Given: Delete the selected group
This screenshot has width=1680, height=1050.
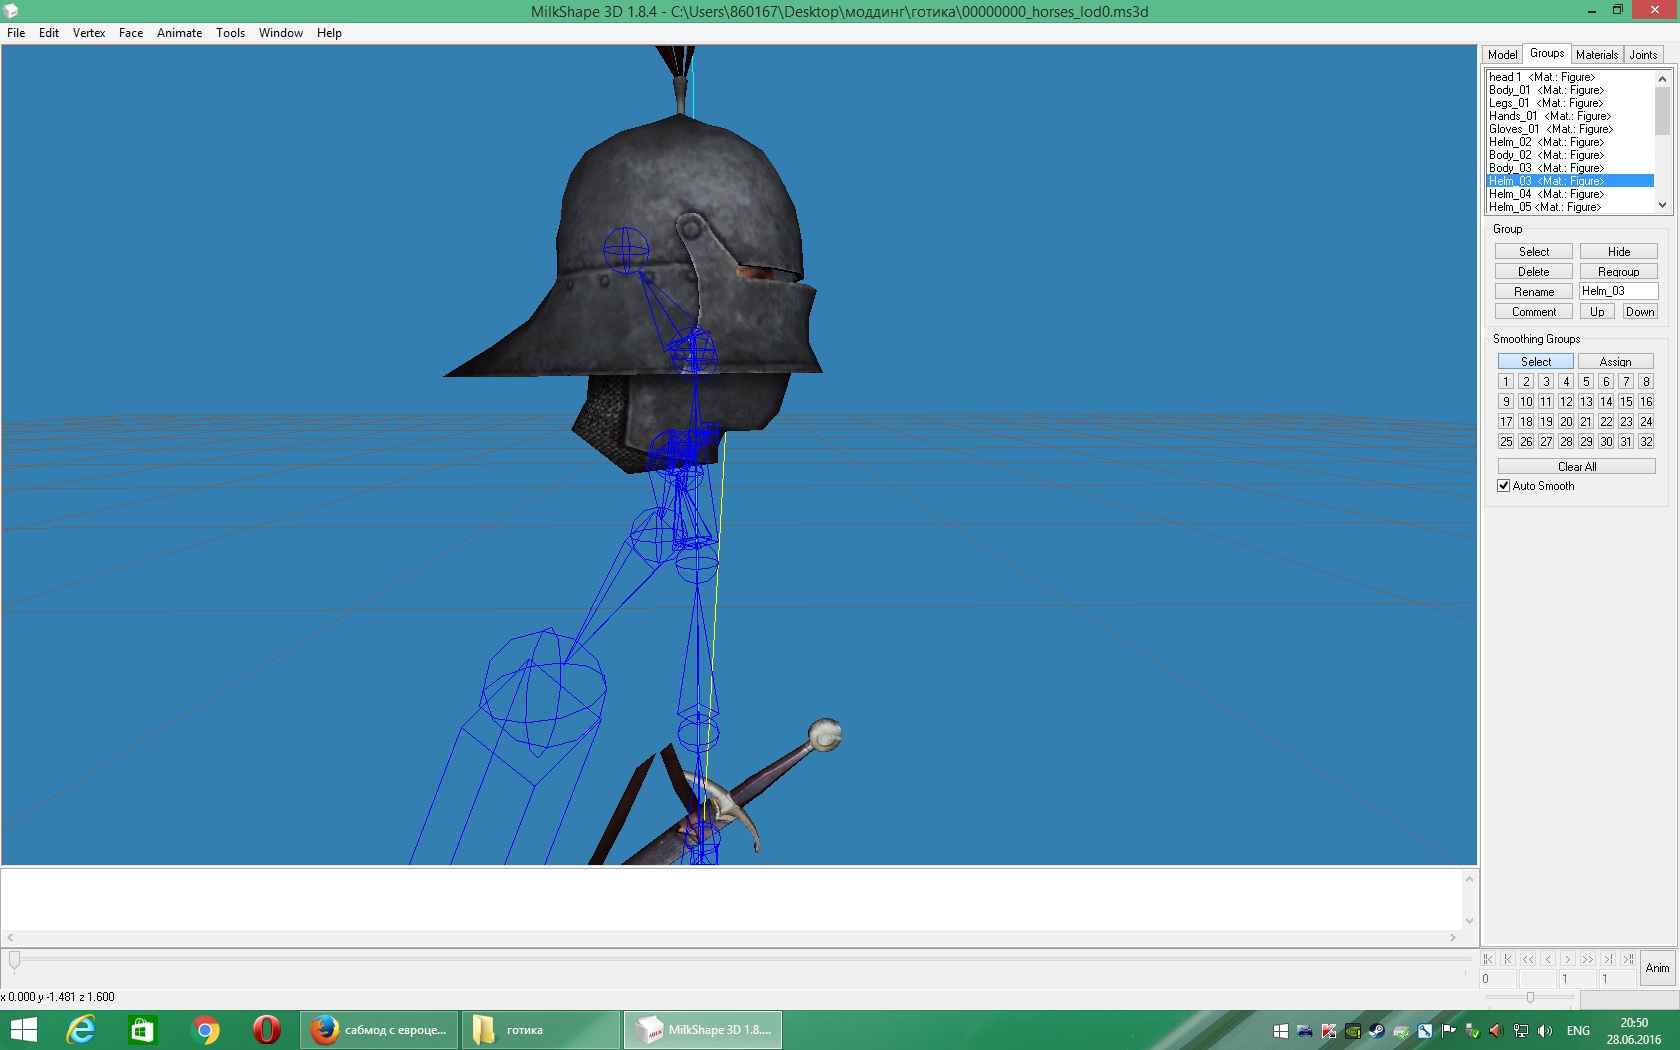Looking at the screenshot, I should click(x=1534, y=272).
